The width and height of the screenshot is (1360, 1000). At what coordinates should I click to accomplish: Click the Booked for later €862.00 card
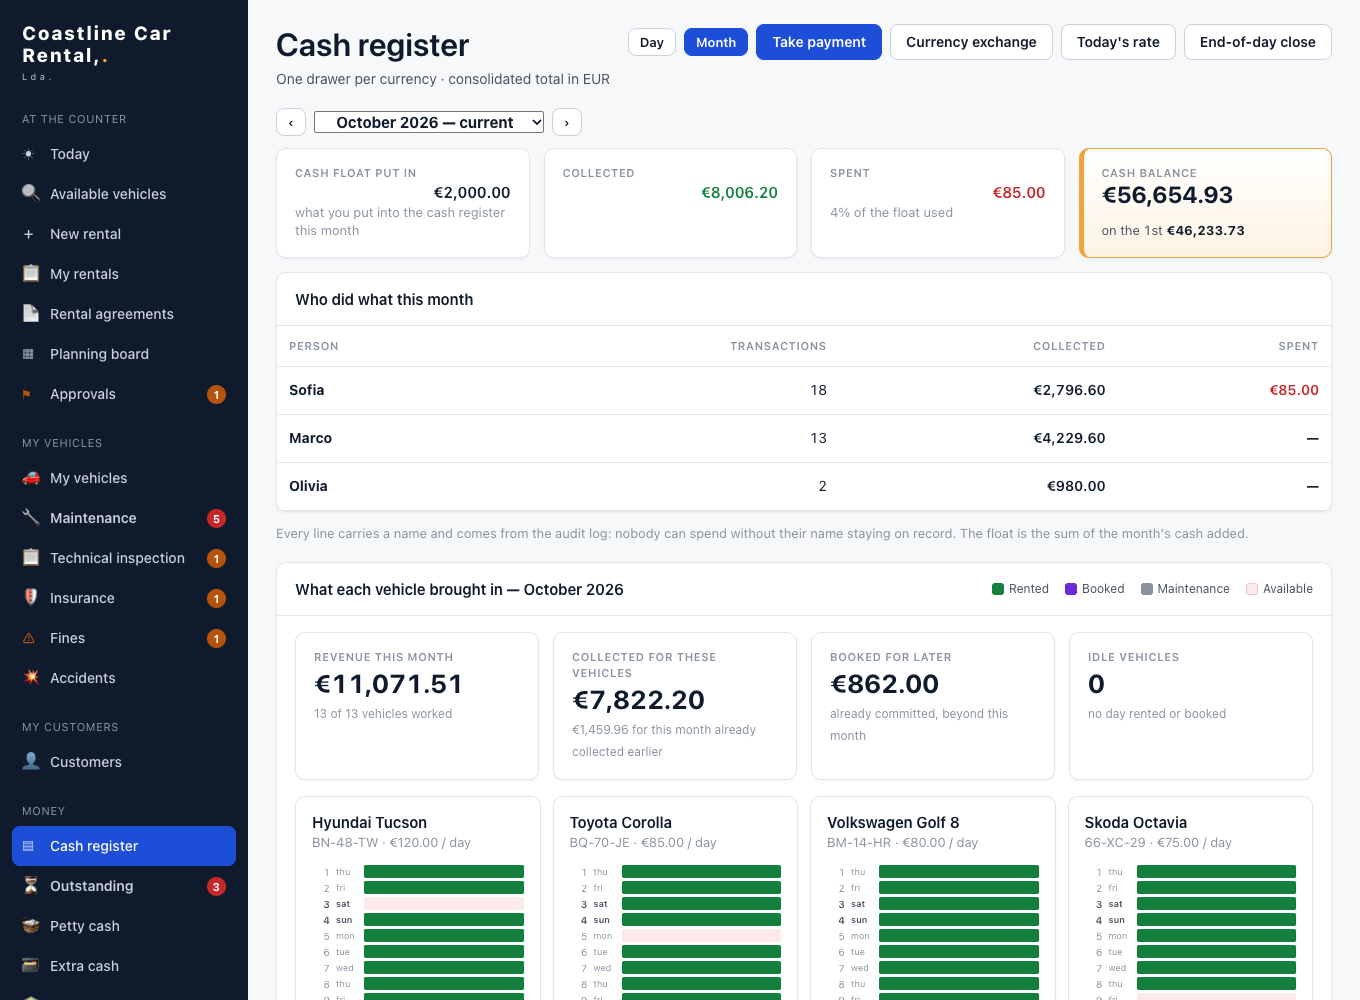pos(933,706)
